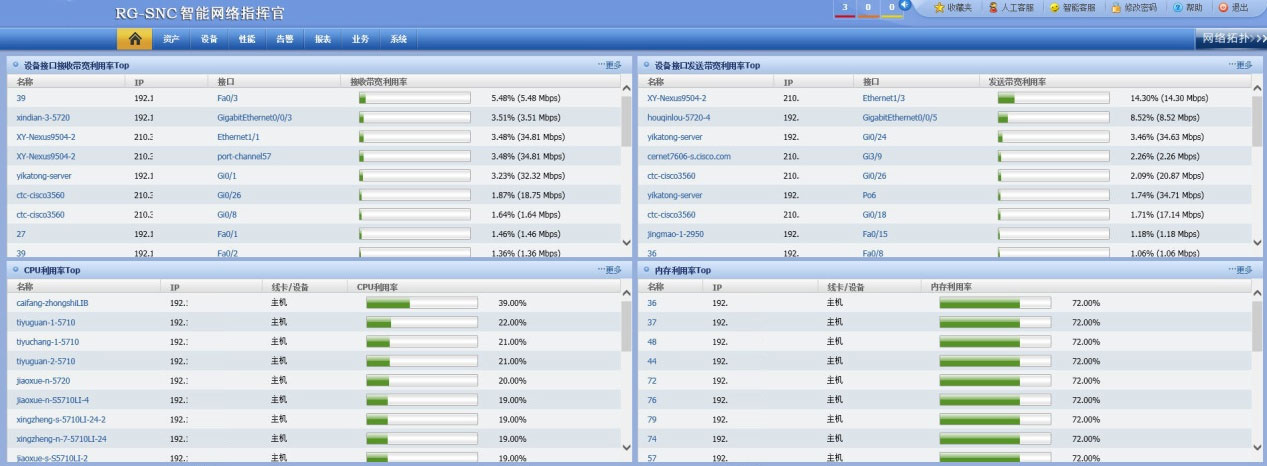The image size is (1267, 466).
Task: Show 更多 for 内存利用率Top panel
Action: click(1240, 270)
